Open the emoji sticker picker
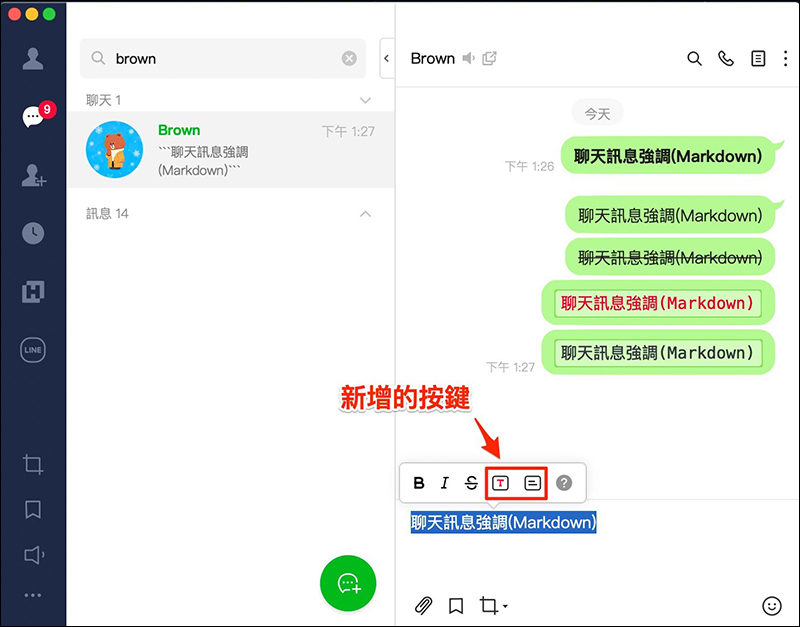Viewport: 800px width, 627px height. (771, 605)
